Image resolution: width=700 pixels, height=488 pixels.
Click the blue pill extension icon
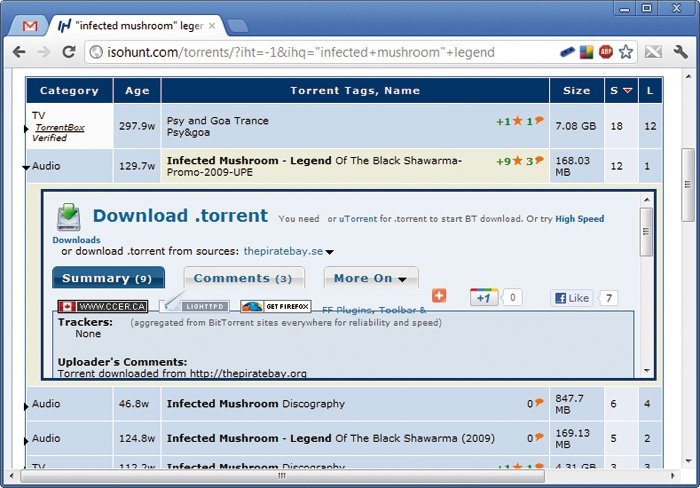(567, 52)
